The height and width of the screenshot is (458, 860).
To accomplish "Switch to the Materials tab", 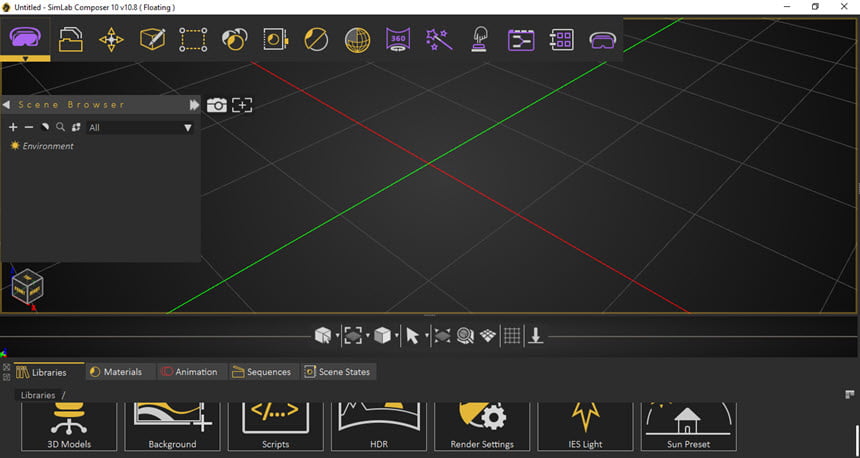I will tap(121, 372).
